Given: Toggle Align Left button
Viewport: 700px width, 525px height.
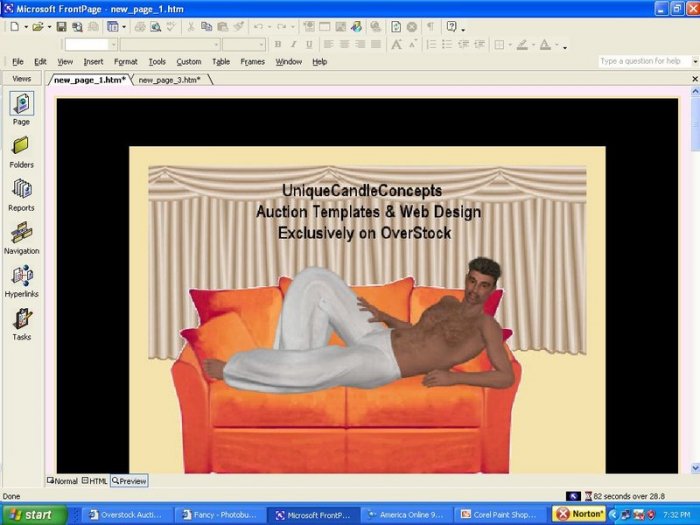Looking at the screenshot, I should (329, 44).
